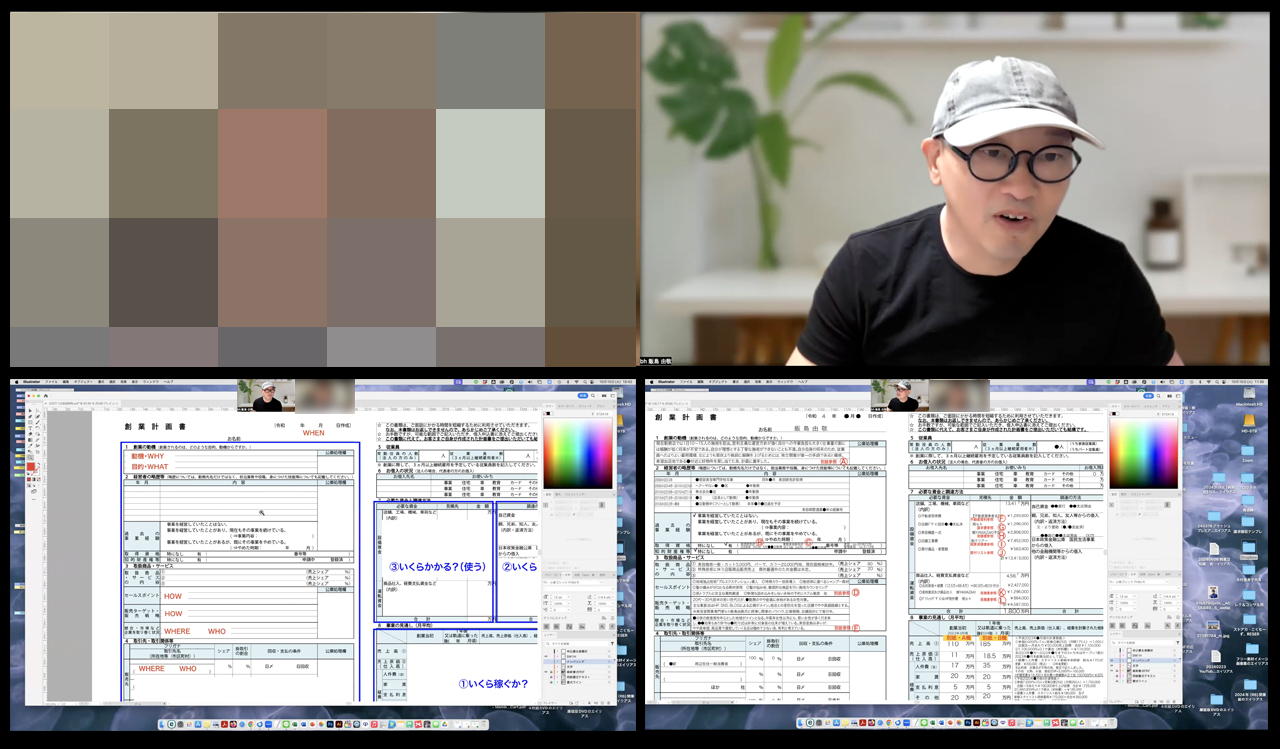Open ヘルプ menu in left Illustrator window
Viewport: 1280px width, 749px height.
tap(168, 382)
